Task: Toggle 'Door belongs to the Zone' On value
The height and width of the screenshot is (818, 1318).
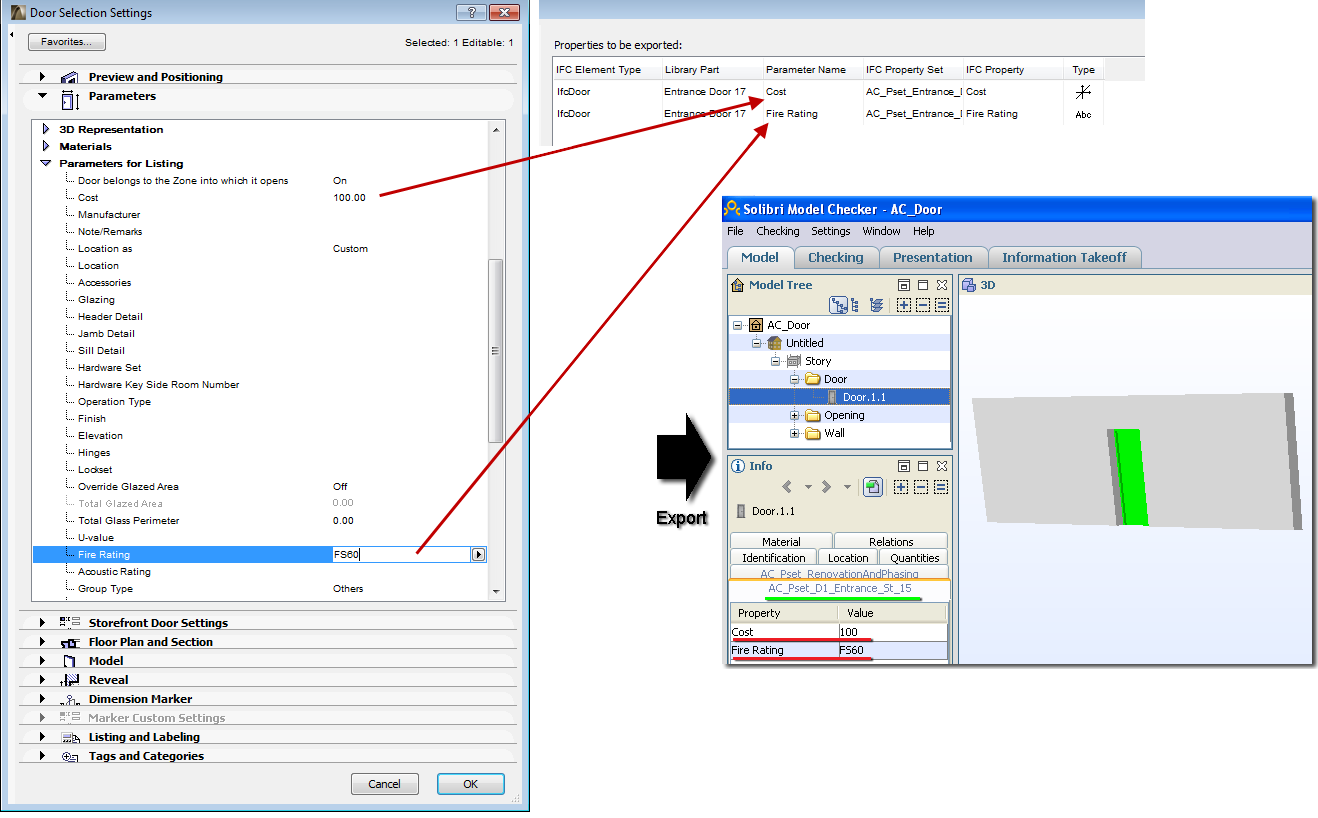Action: pyautogui.click(x=340, y=181)
